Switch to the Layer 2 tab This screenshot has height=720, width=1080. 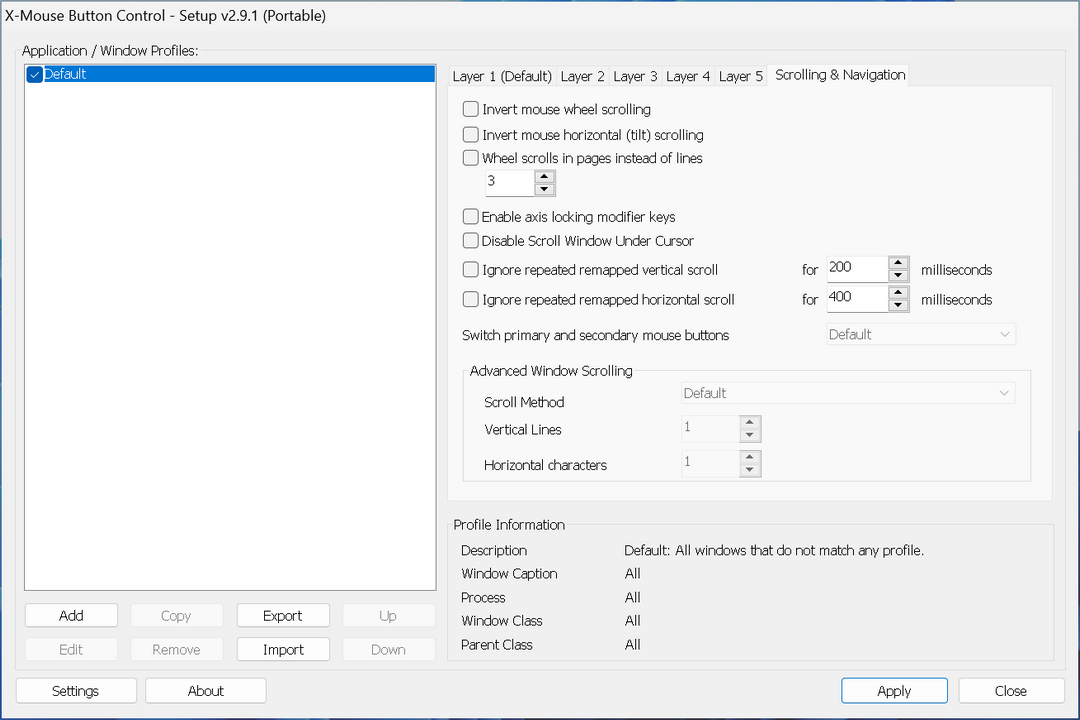pos(583,75)
